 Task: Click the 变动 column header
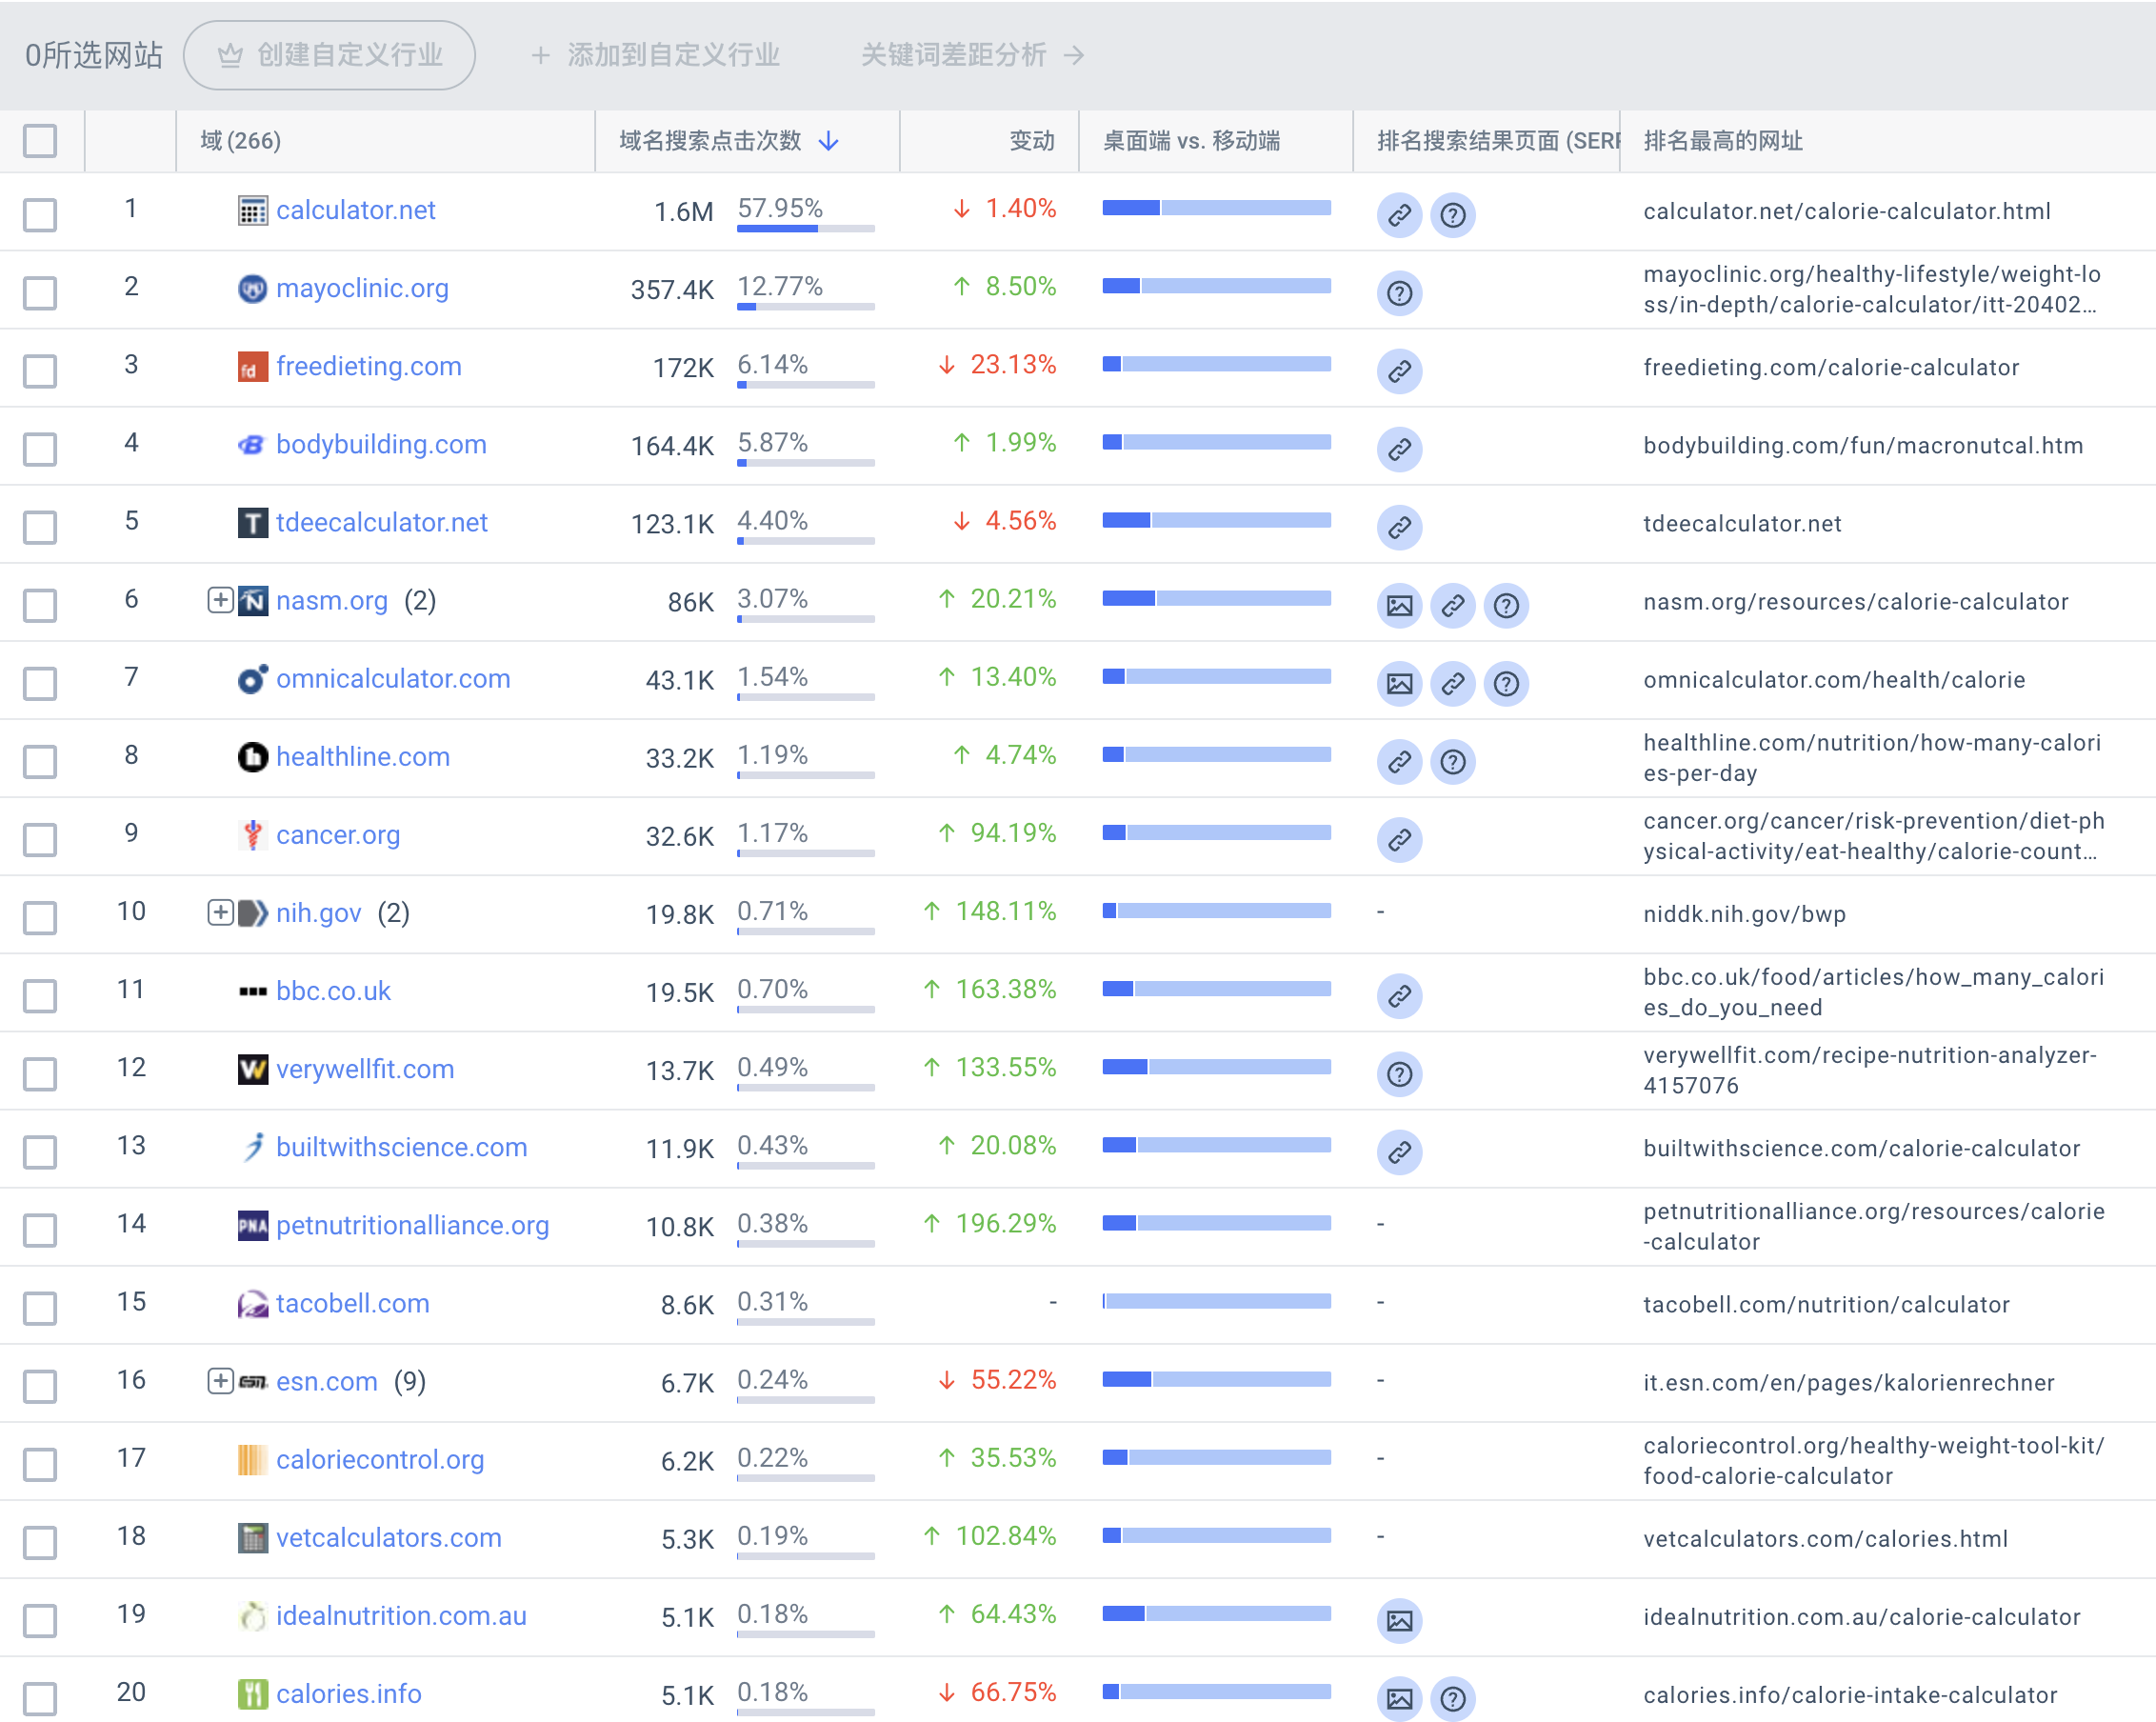(1031, 140)
